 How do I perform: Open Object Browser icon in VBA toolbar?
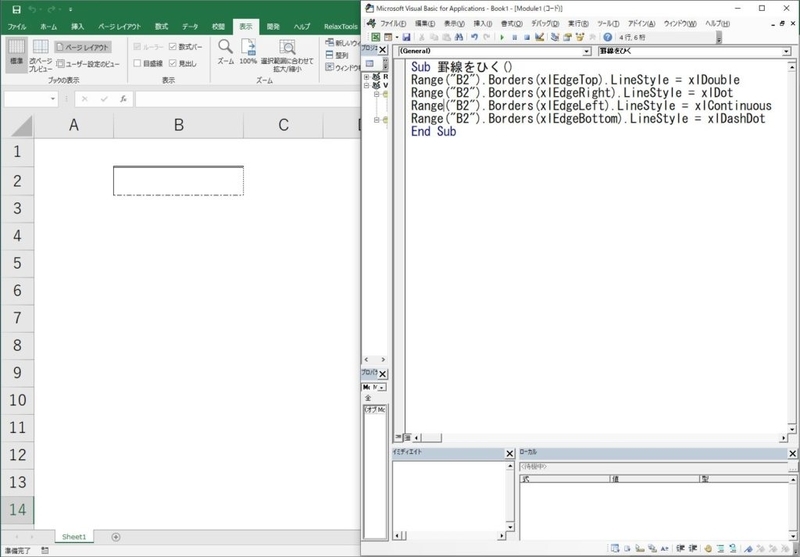580,37
